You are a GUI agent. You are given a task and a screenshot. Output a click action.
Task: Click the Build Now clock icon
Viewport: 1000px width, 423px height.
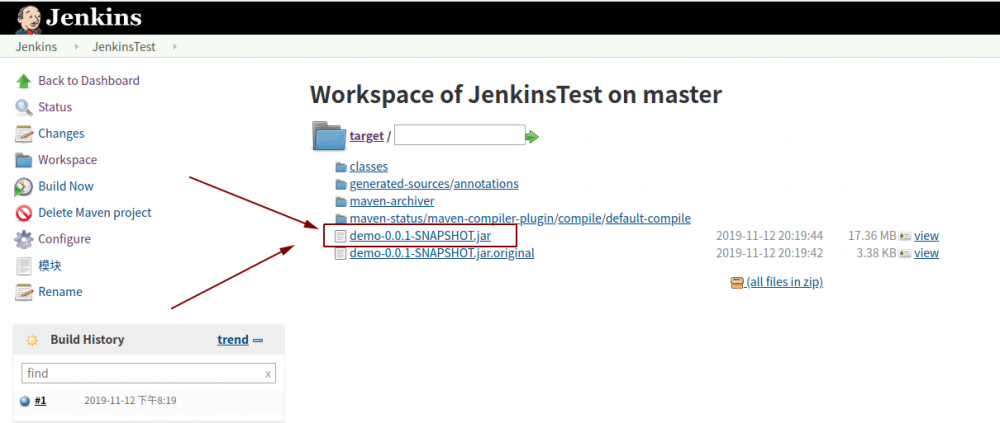point(24,187)
